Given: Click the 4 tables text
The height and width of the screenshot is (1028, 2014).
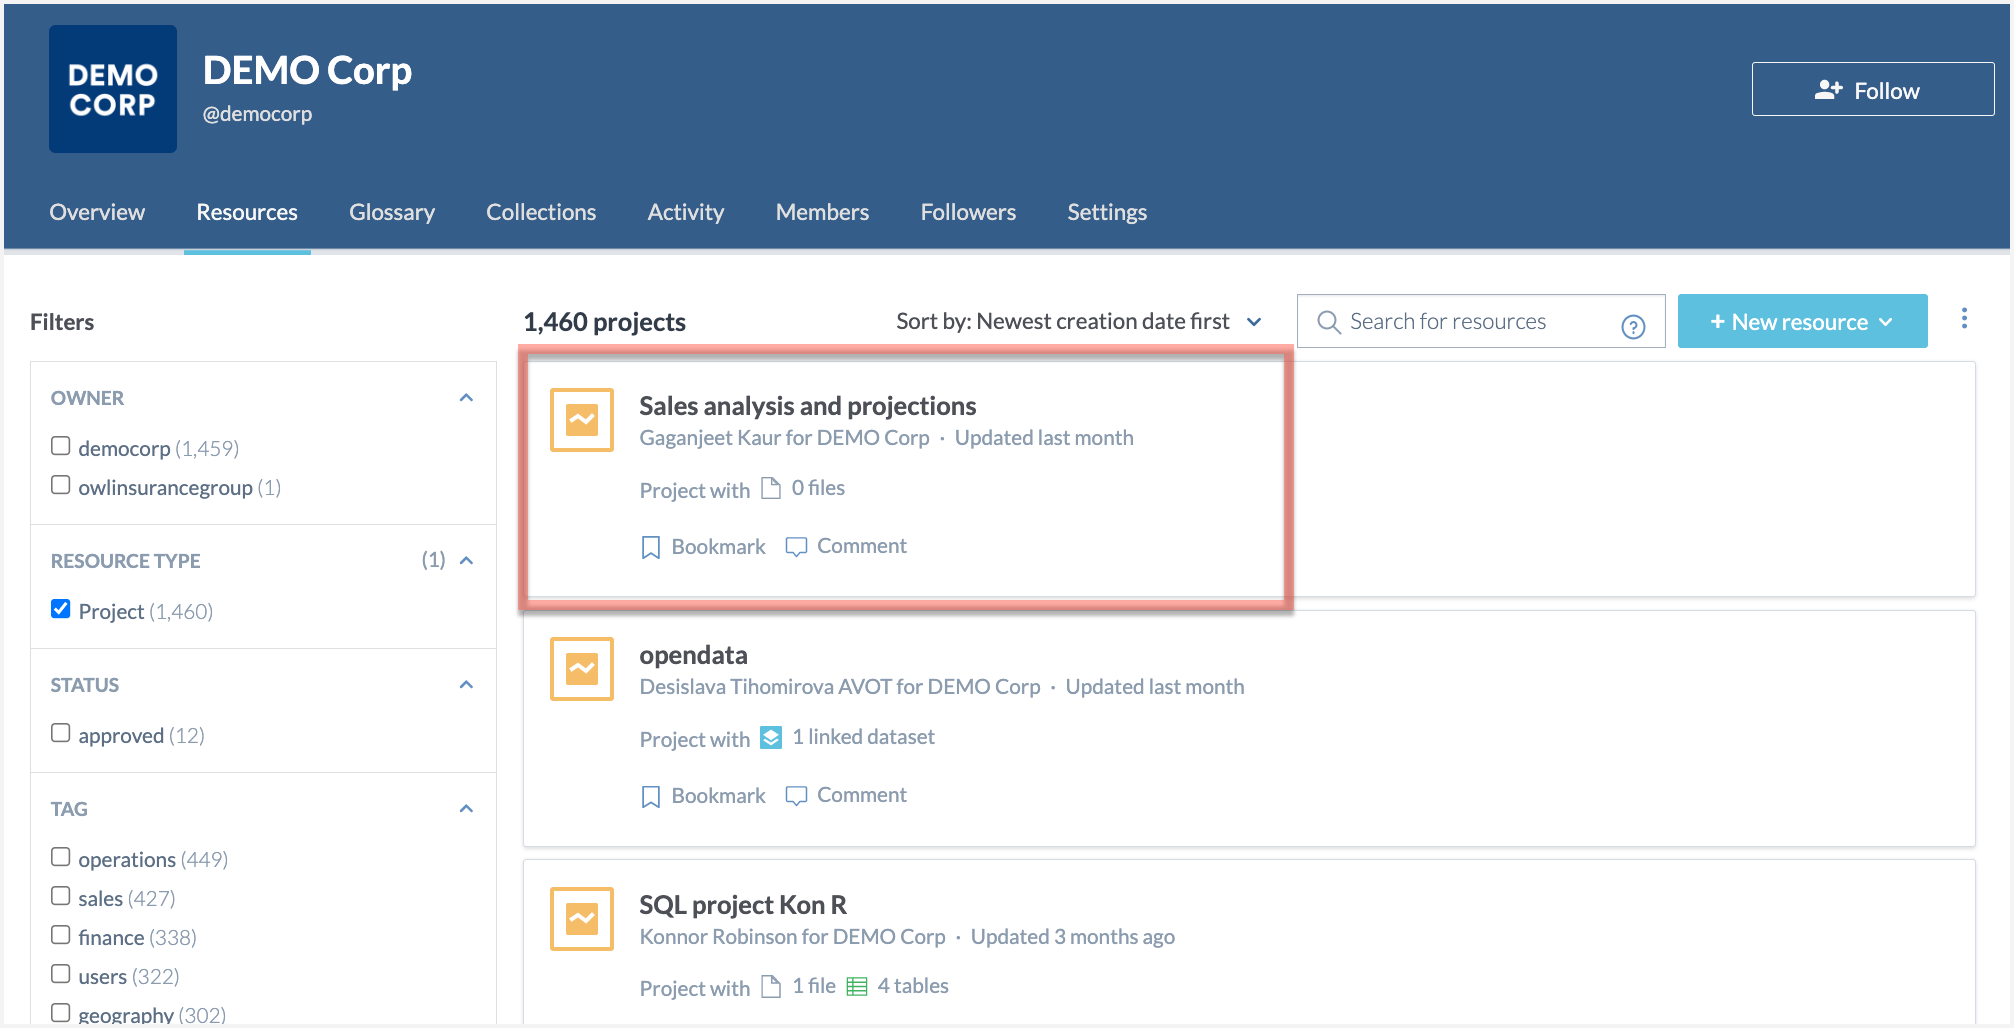Looking at the screenshot, I should click(913, 986).
